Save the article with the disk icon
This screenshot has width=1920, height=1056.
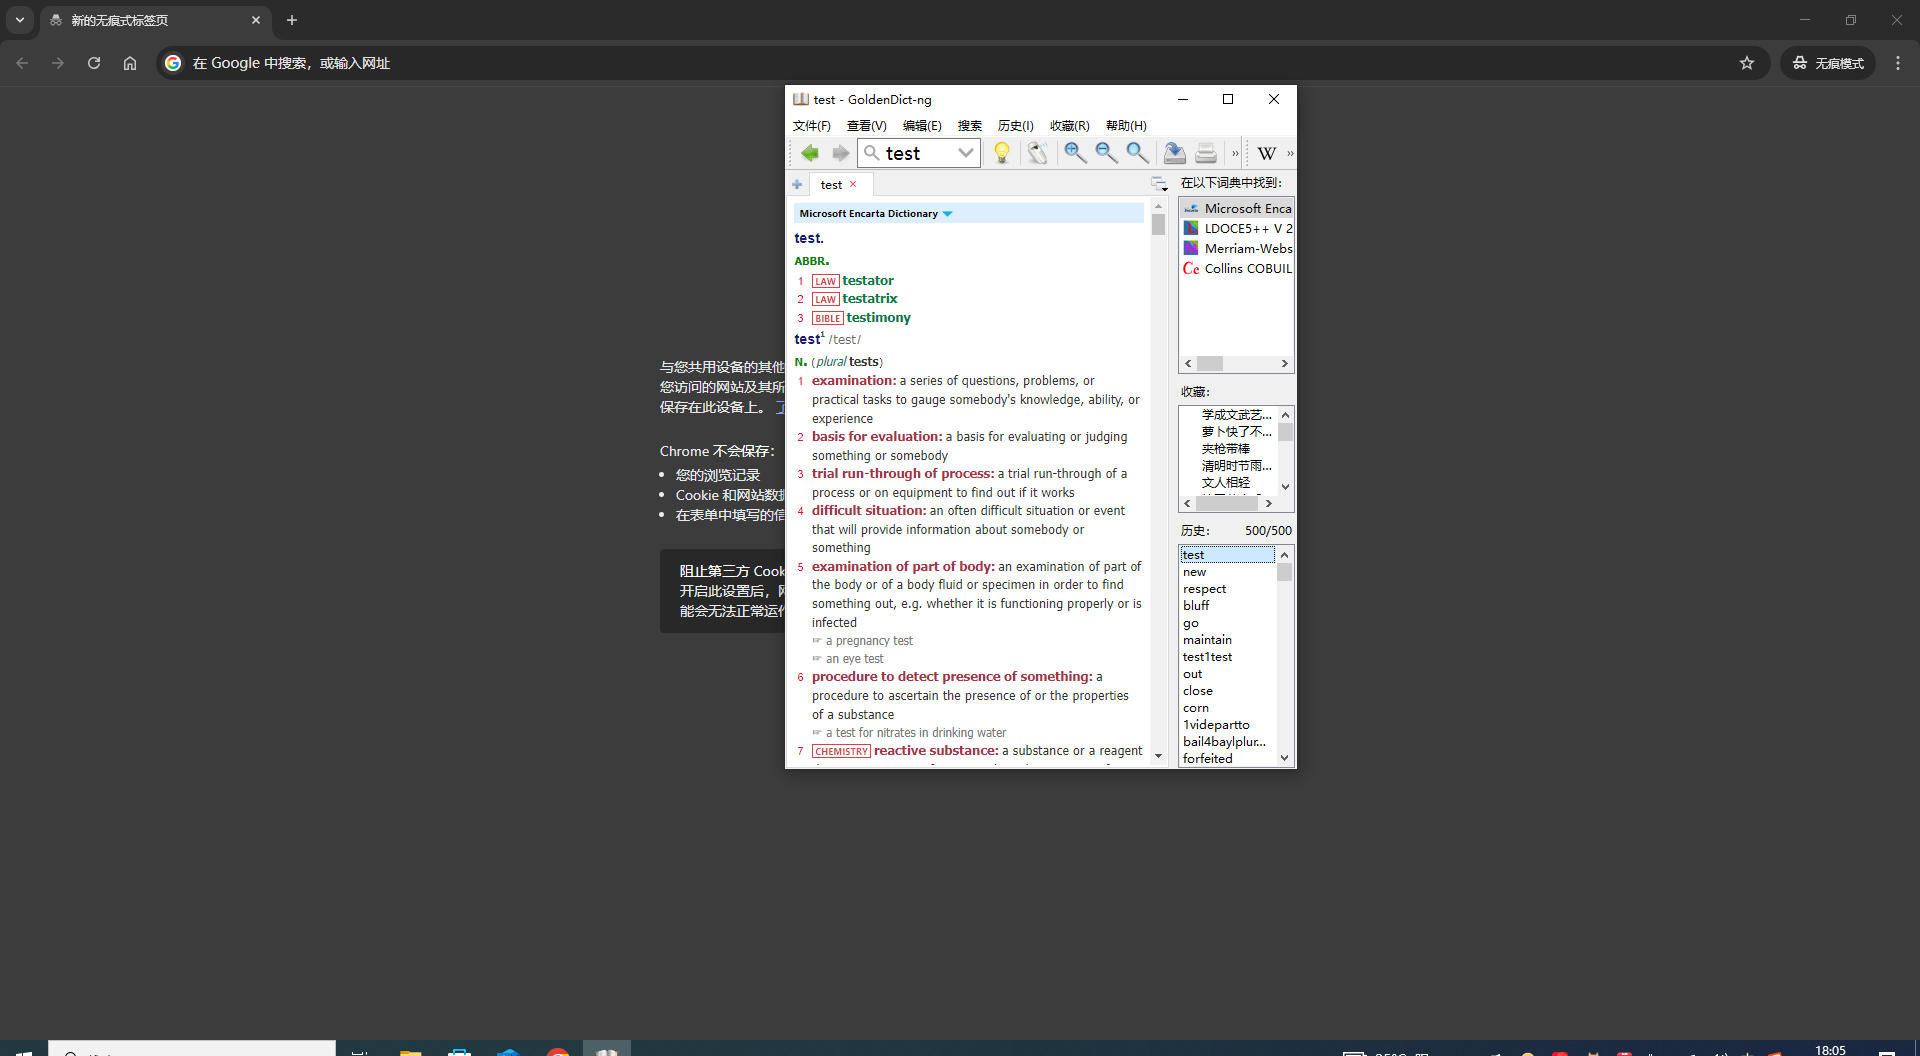click(1174, 153)
